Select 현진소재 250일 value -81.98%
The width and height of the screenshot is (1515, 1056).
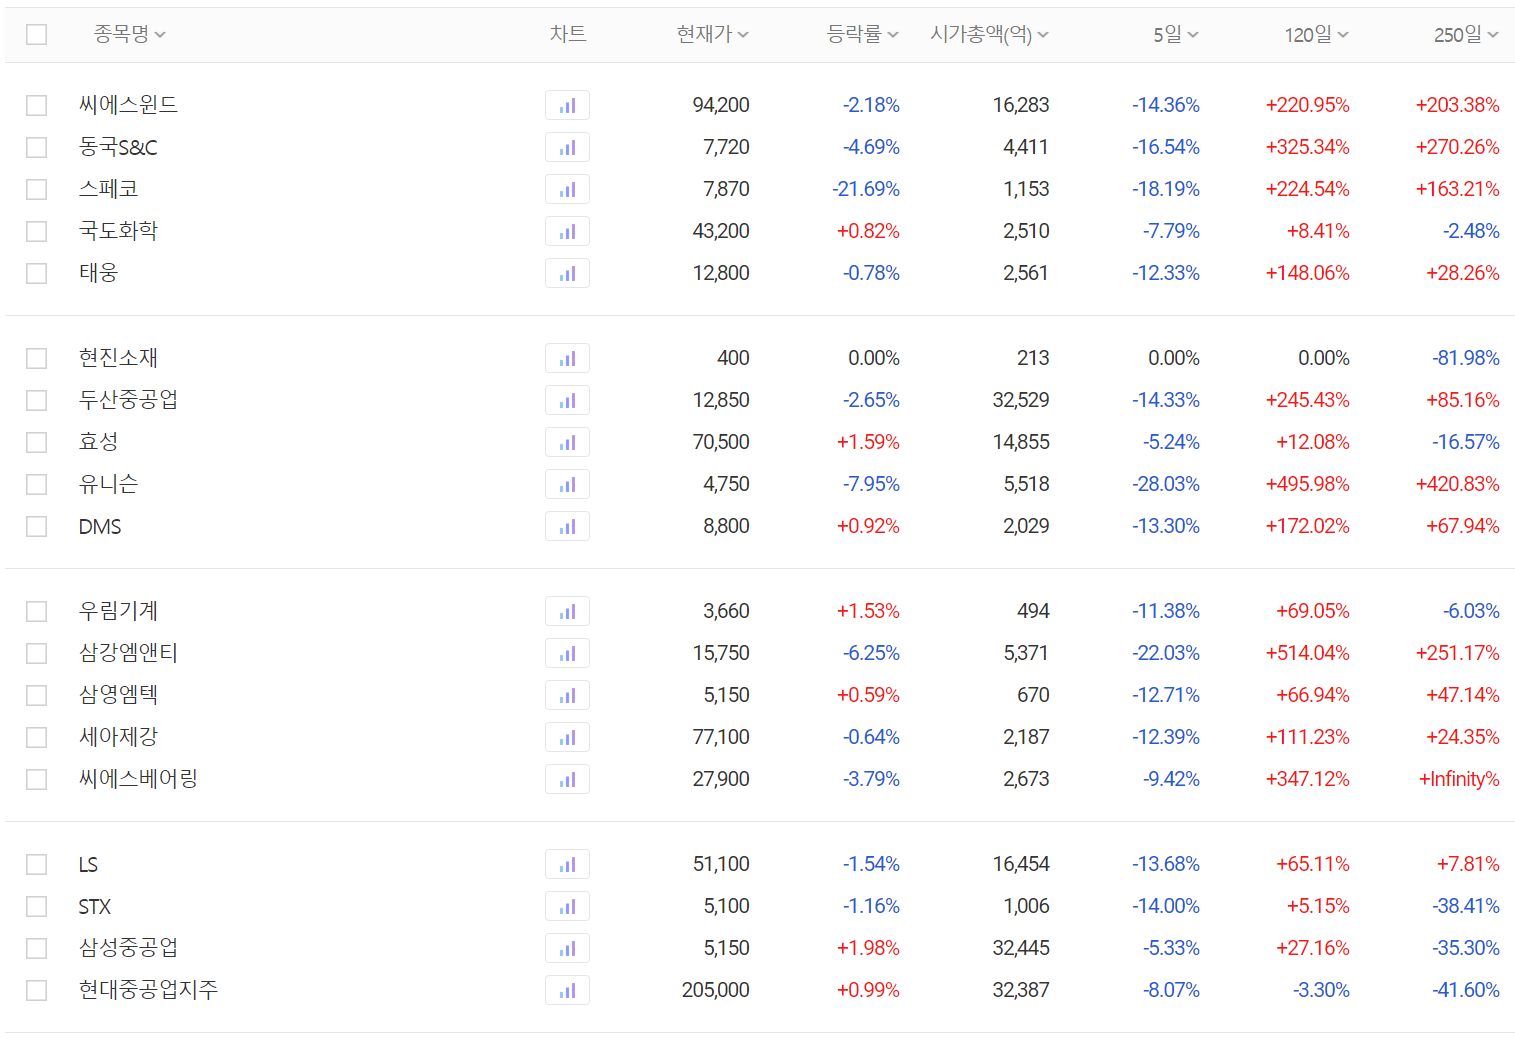[x=1466, y=358]
